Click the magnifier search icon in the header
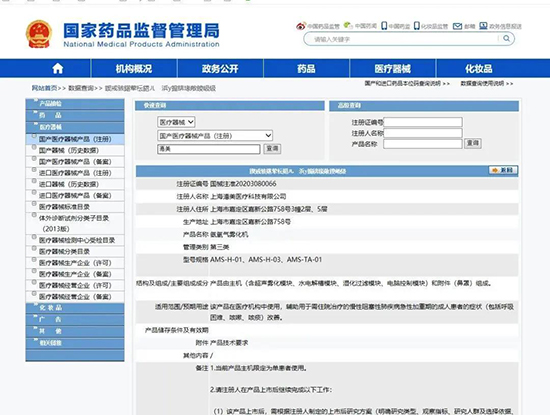The height and width of the screenshot is (415, 550). click(507, 38)
